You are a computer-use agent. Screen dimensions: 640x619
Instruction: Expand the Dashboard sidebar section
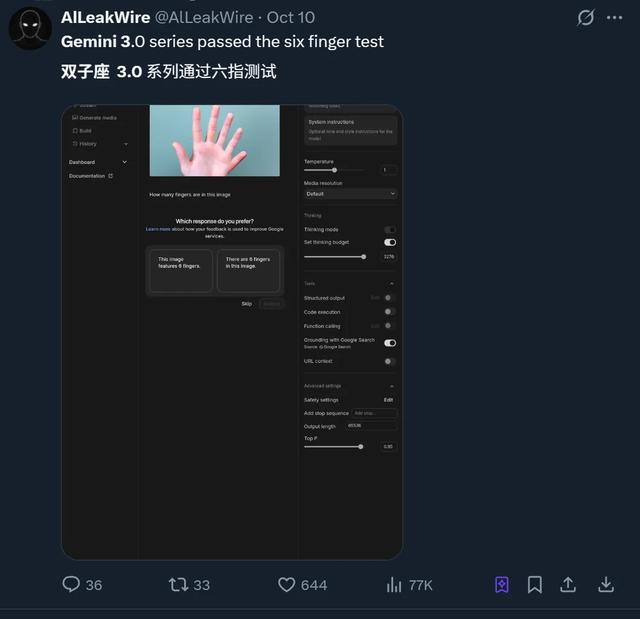point(125,162)
